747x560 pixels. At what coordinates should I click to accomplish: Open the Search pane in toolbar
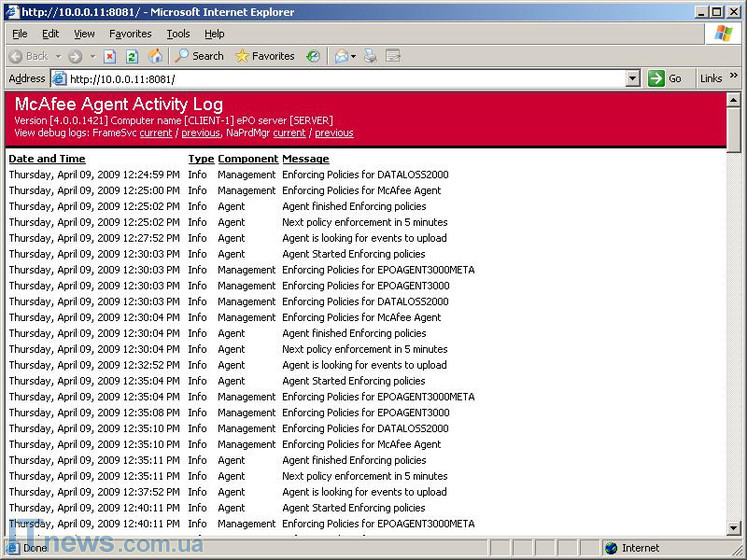click(199, 56)
